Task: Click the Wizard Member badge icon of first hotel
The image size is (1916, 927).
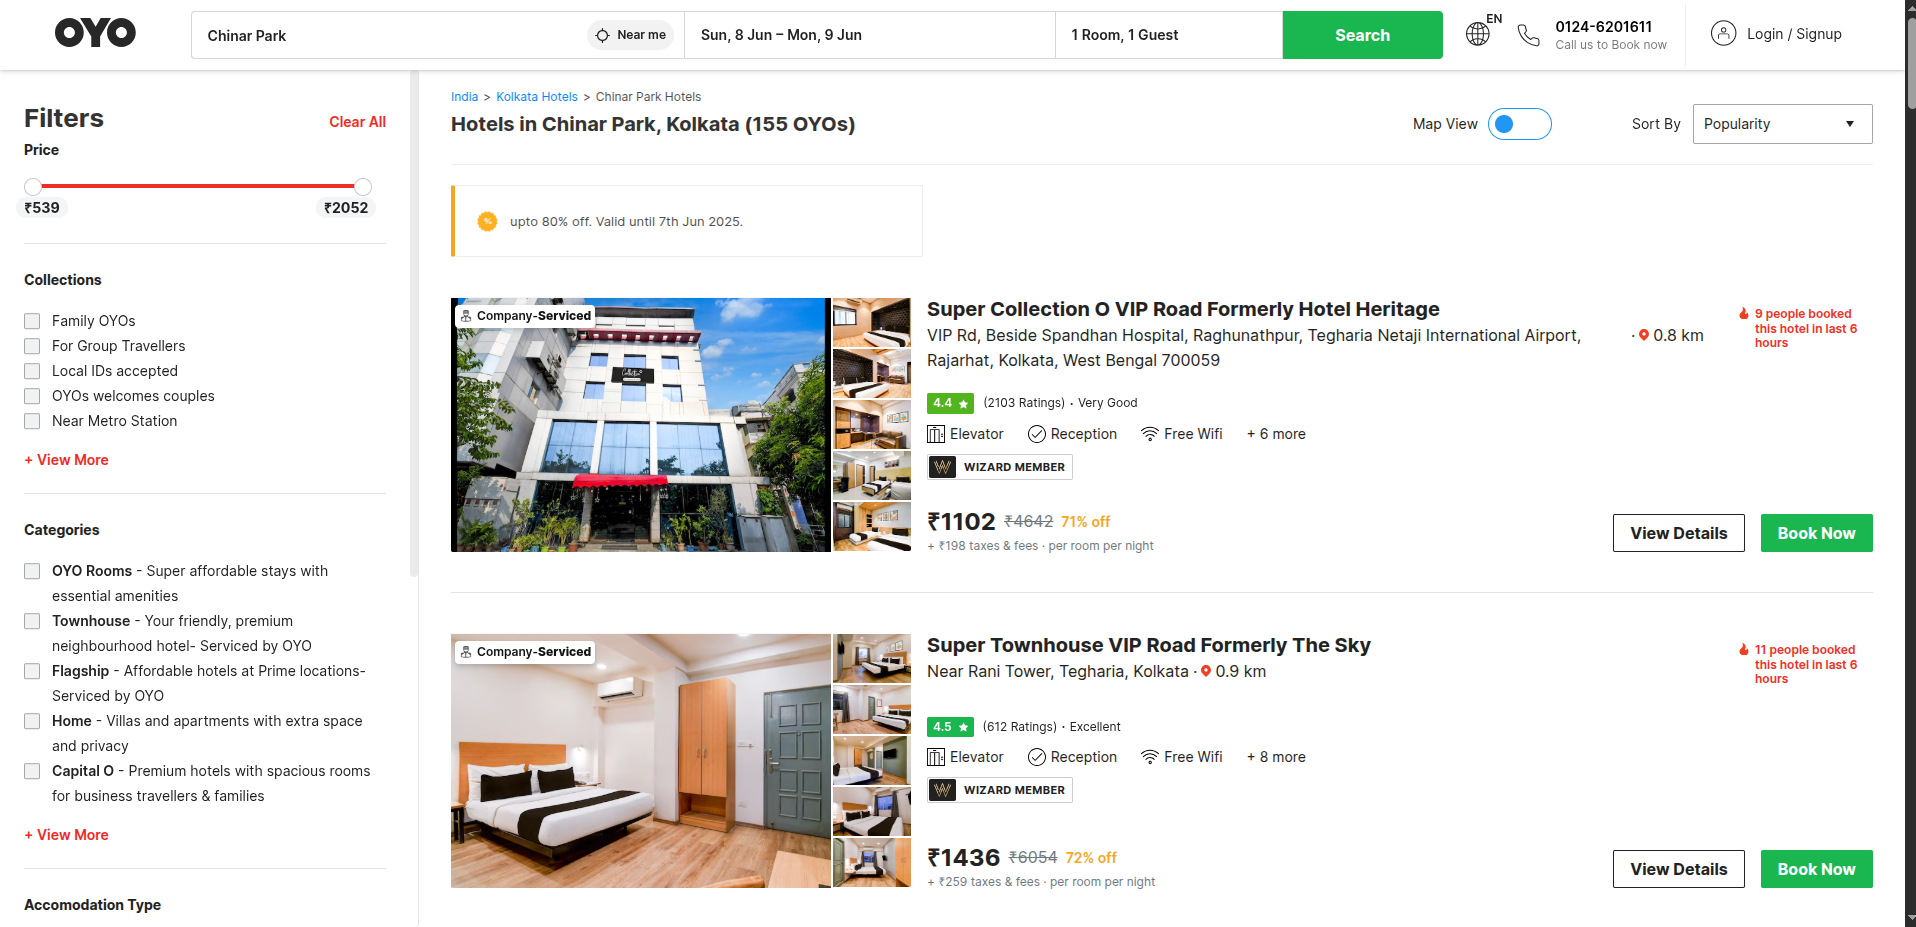Action: tap(942, 467)
